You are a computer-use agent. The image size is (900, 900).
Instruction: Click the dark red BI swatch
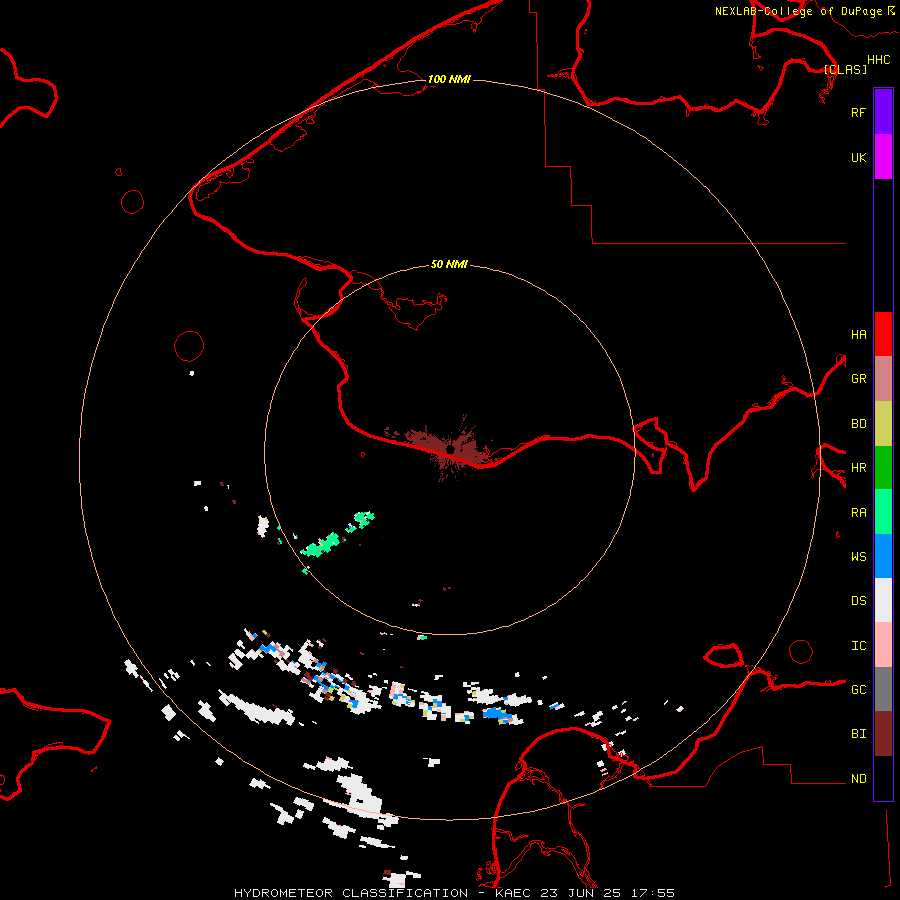point(883,734)
